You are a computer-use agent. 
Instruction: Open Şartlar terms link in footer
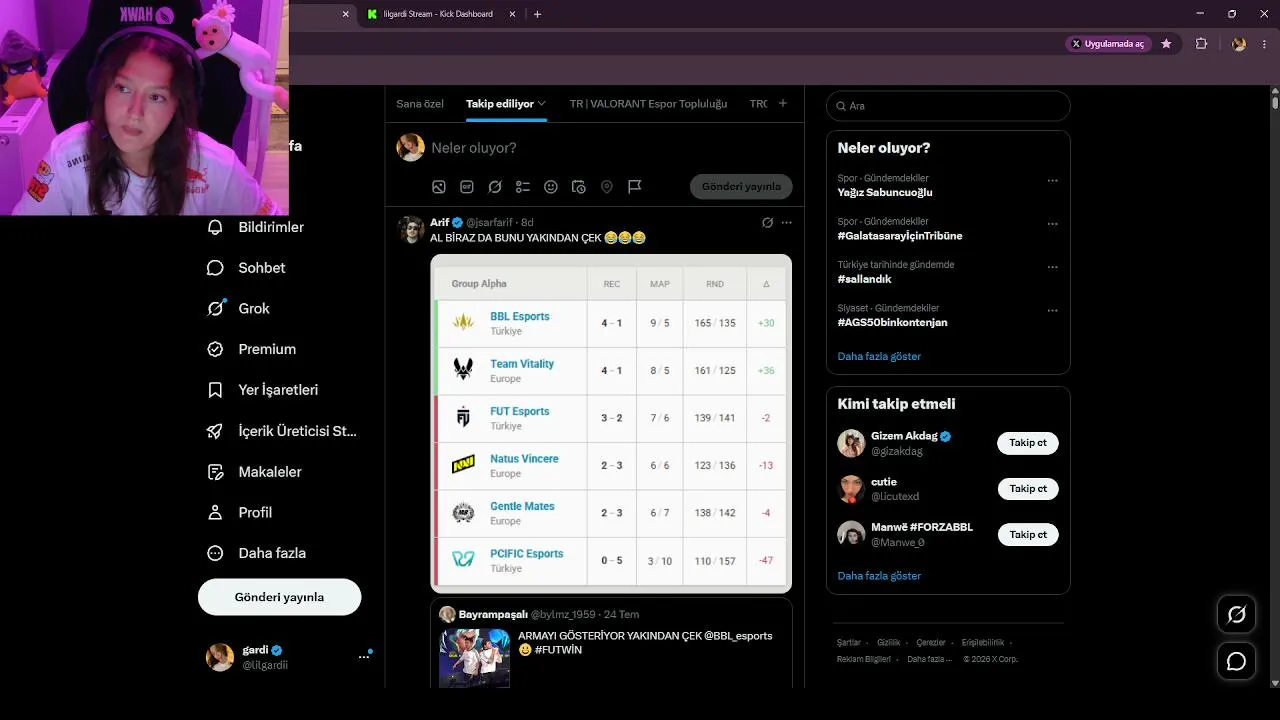[849, 642]
